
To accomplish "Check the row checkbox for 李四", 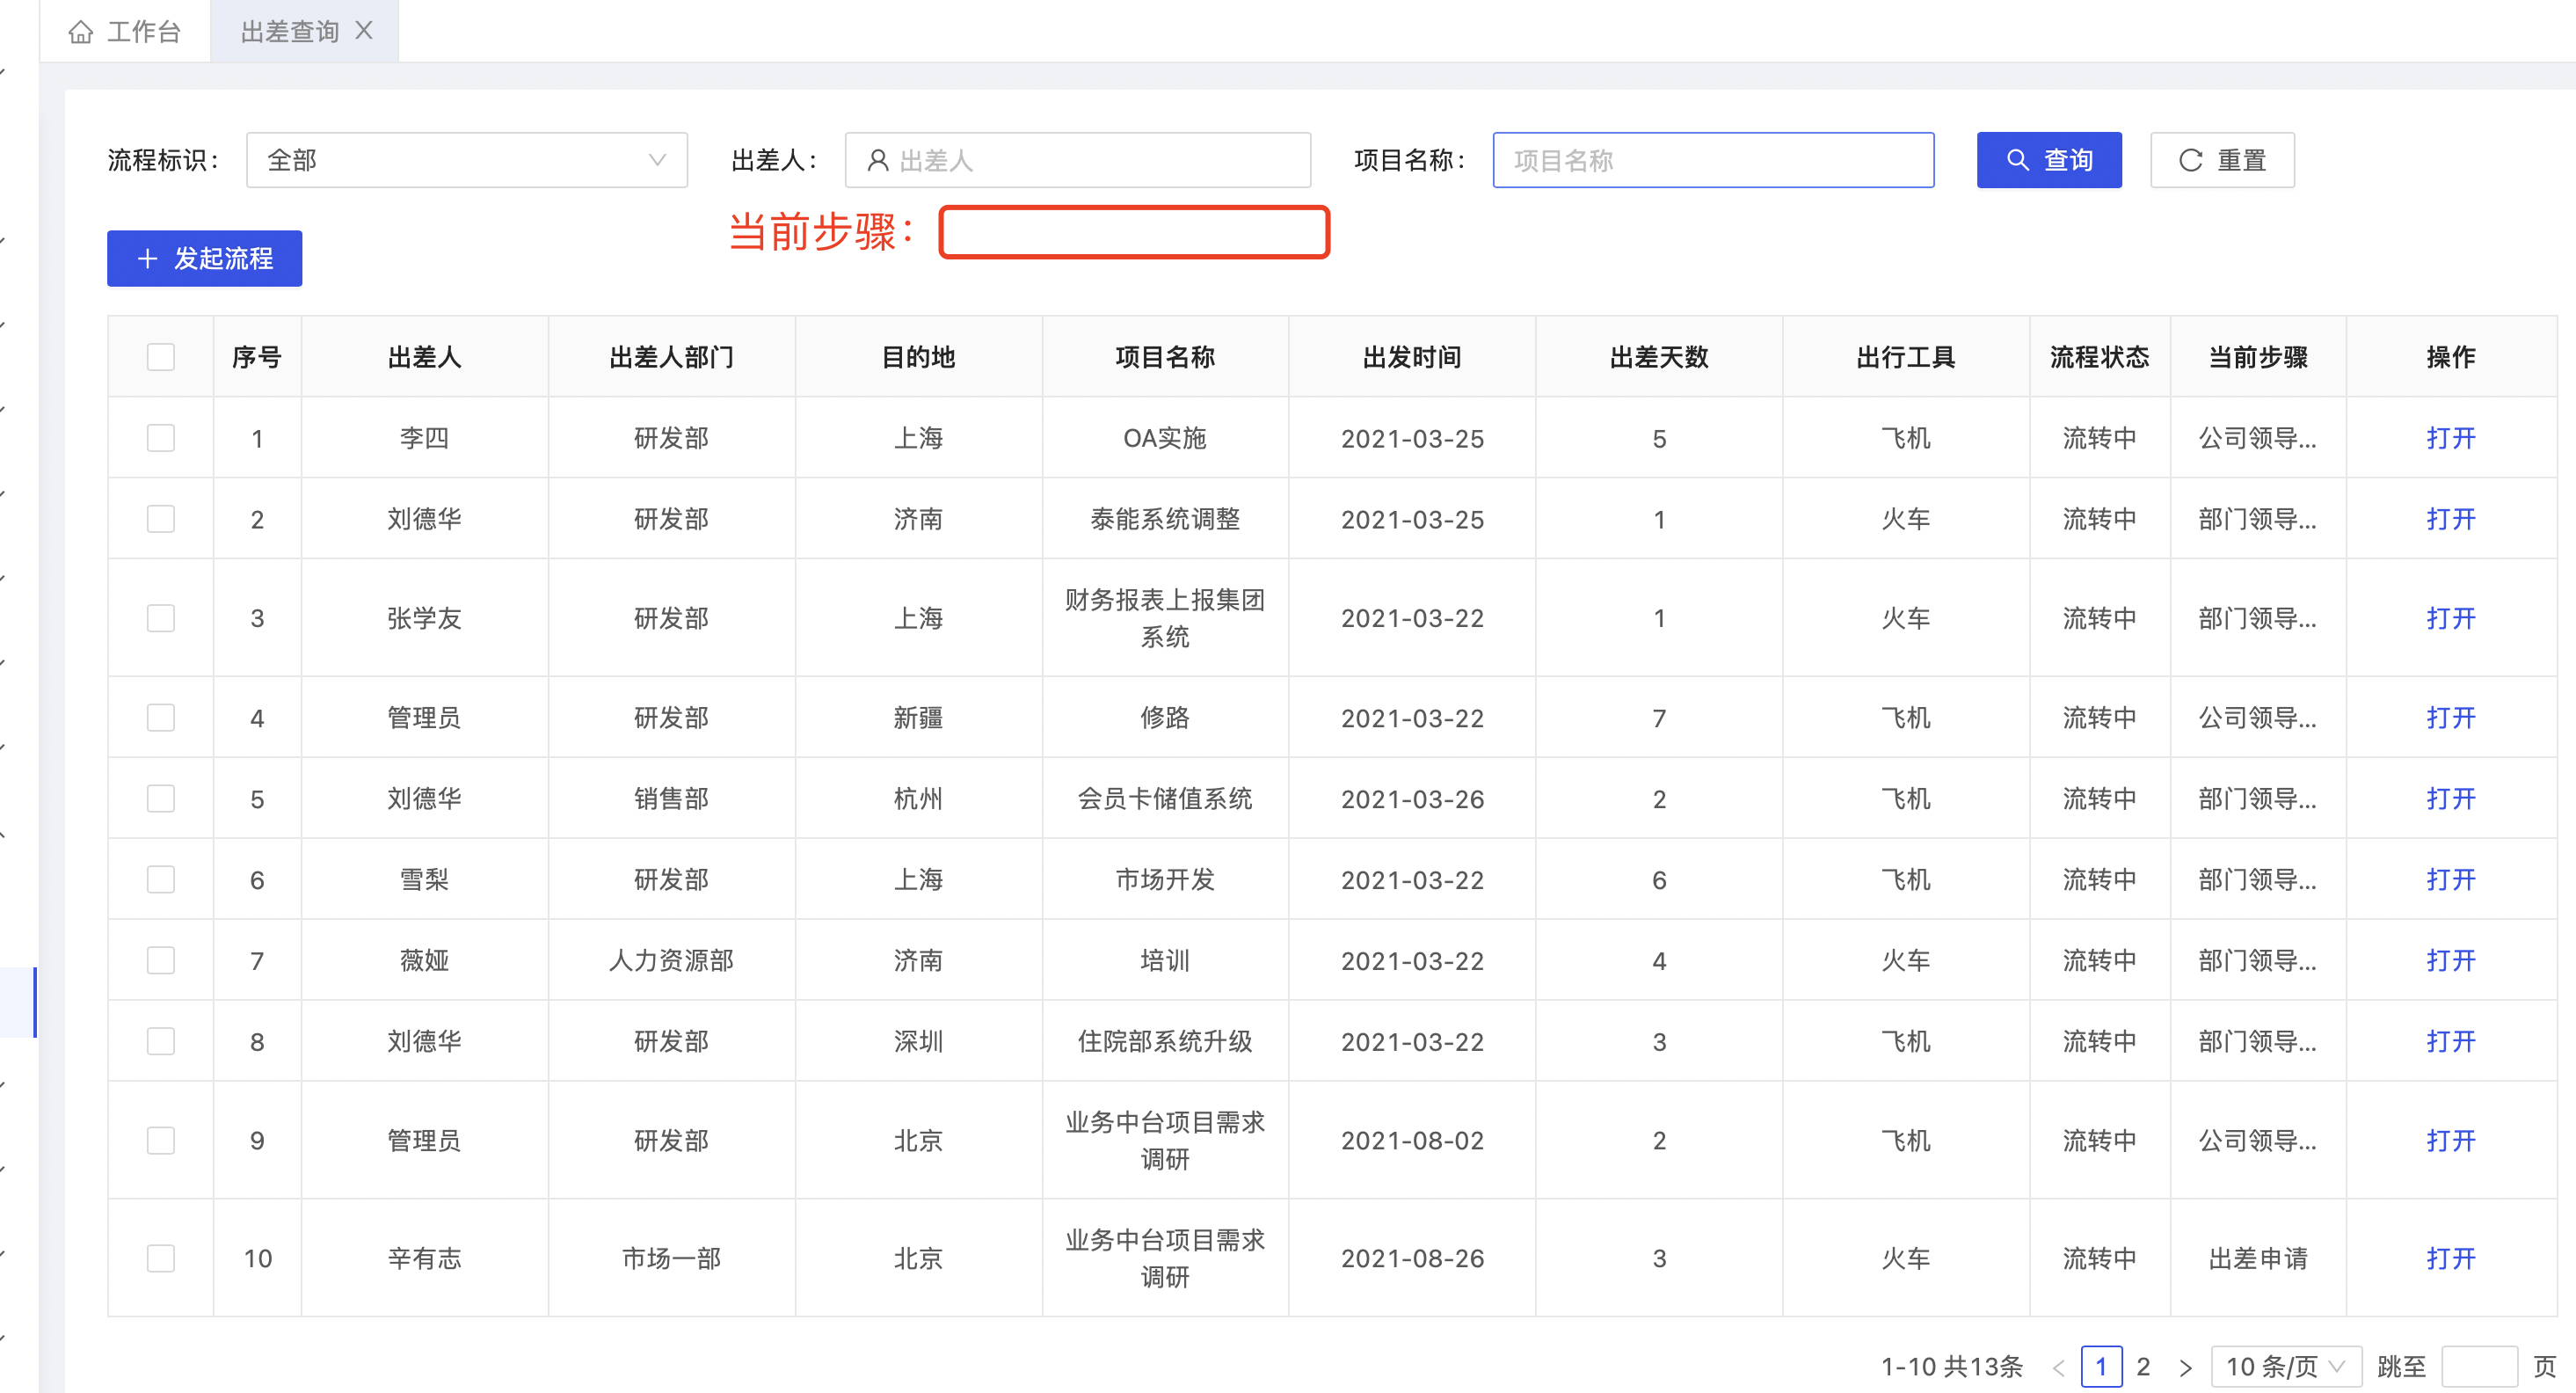I will (160, 438).
